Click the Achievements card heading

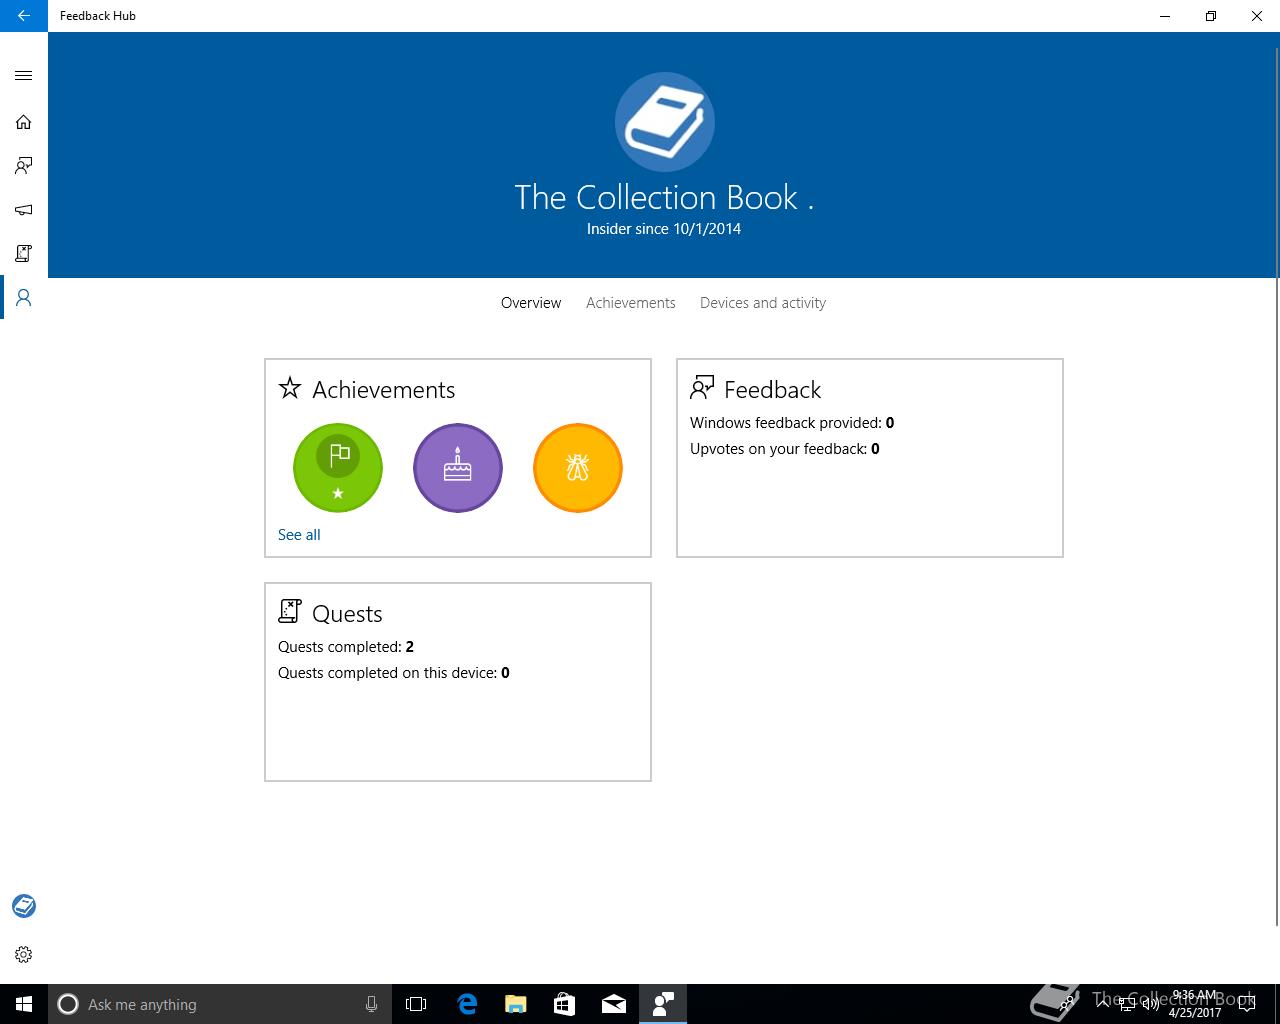click(x=383, y=389)
